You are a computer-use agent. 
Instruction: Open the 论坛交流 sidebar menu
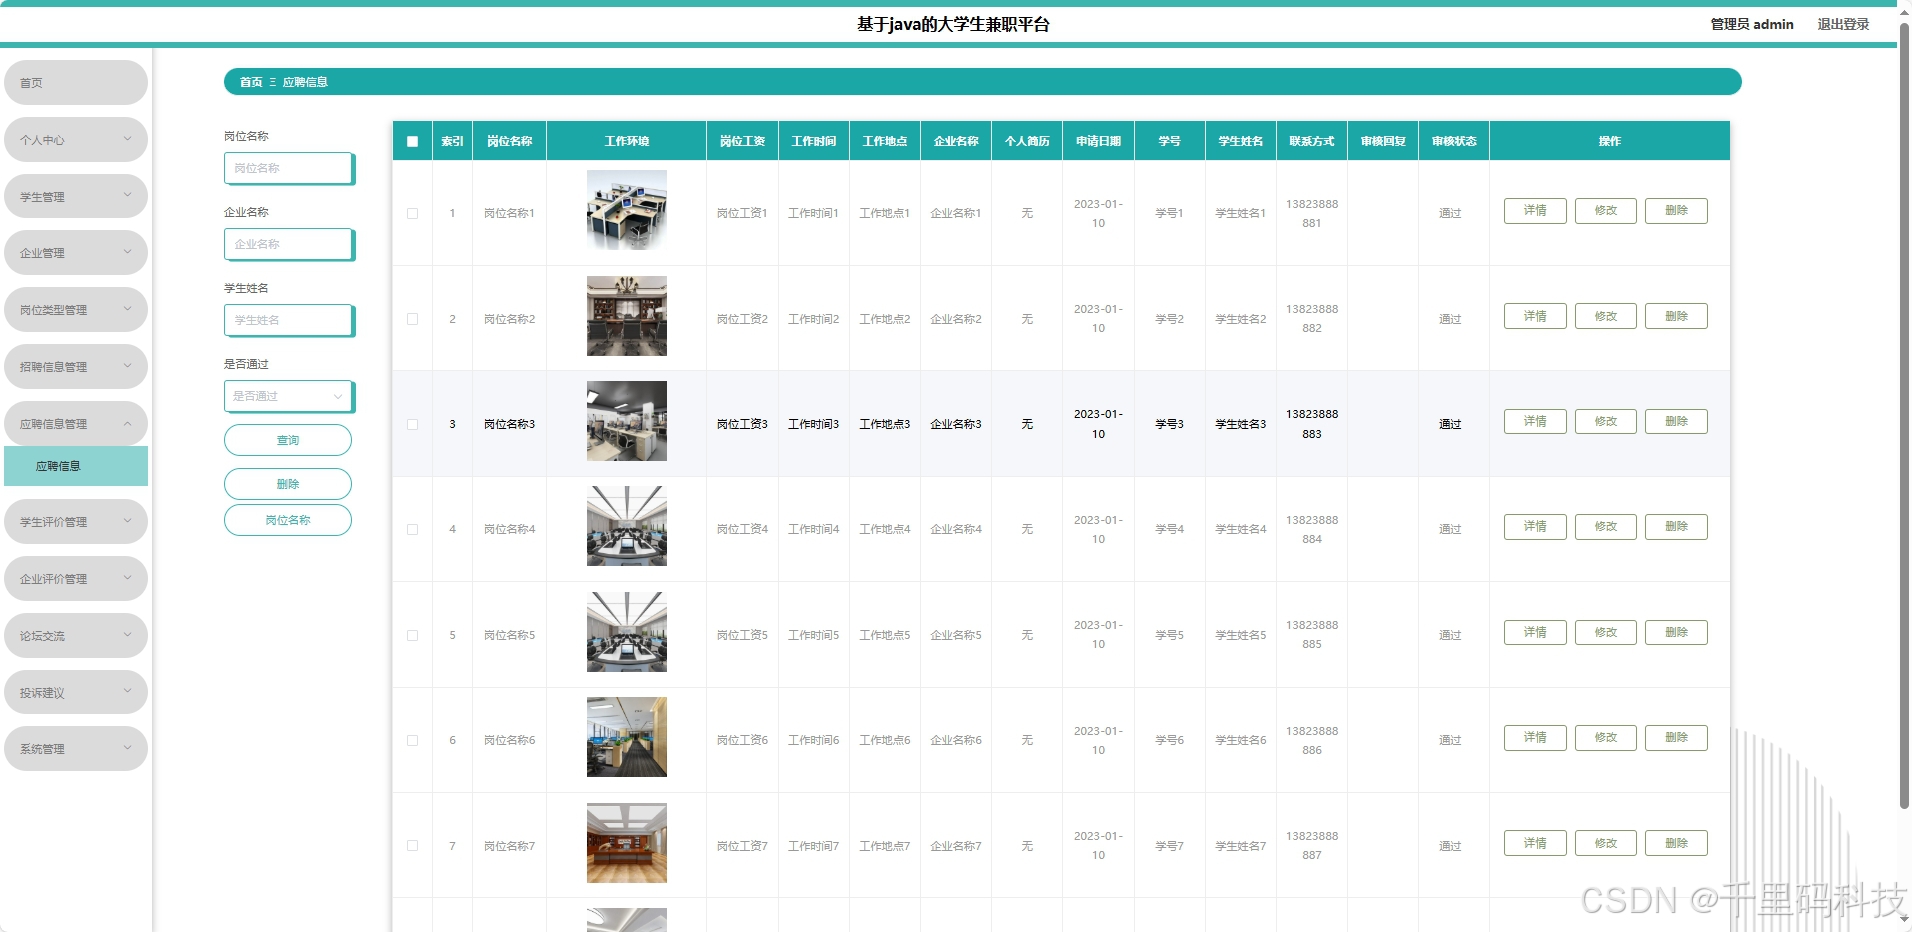[x=76, y=636]
